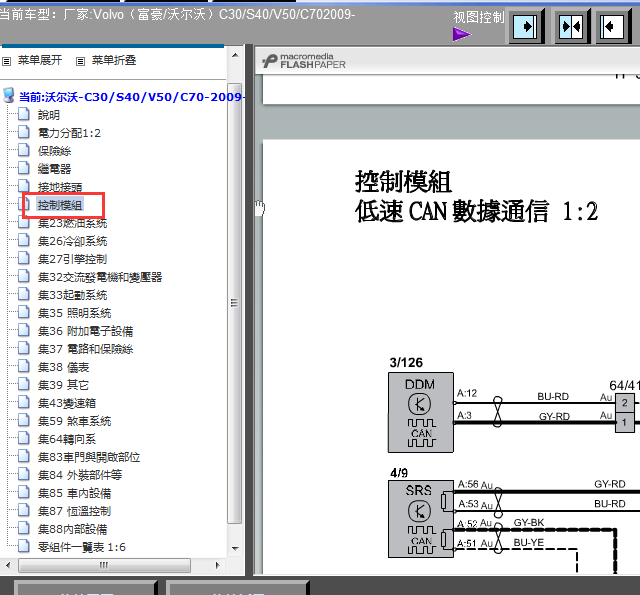
Task: Click the 菜单展开 expand-menu link
Action: 40,60
